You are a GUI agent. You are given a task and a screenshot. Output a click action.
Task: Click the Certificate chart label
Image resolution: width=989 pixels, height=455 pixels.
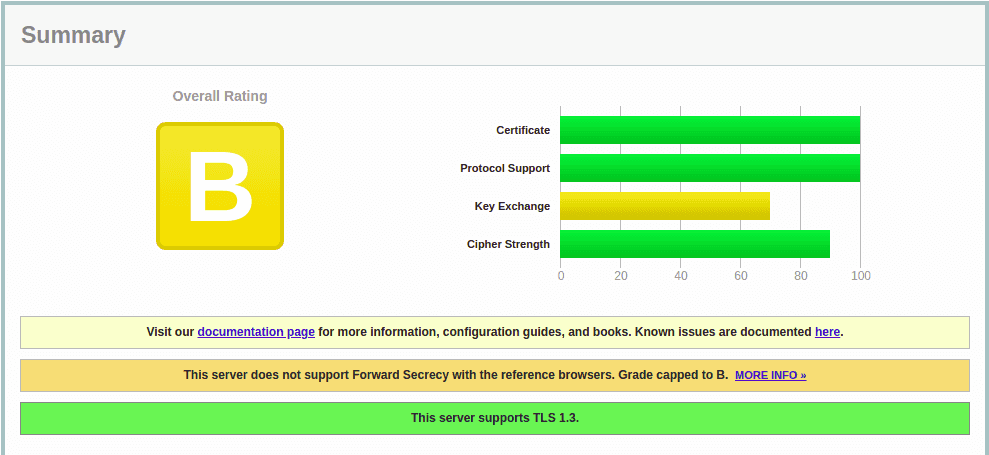coord(523,130)
